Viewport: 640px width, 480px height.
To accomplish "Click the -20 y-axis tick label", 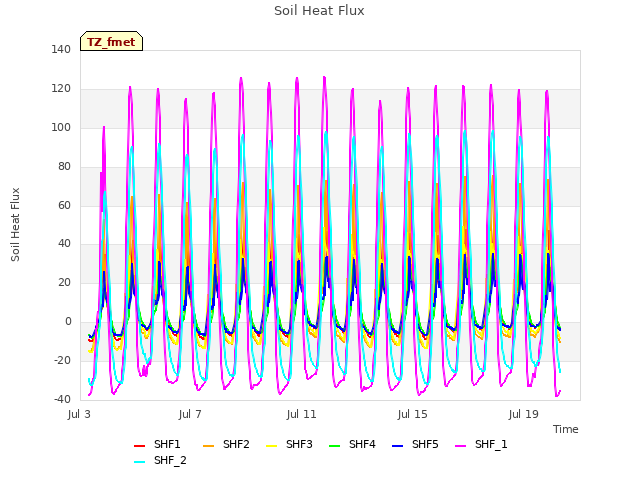I will (62, 360).
